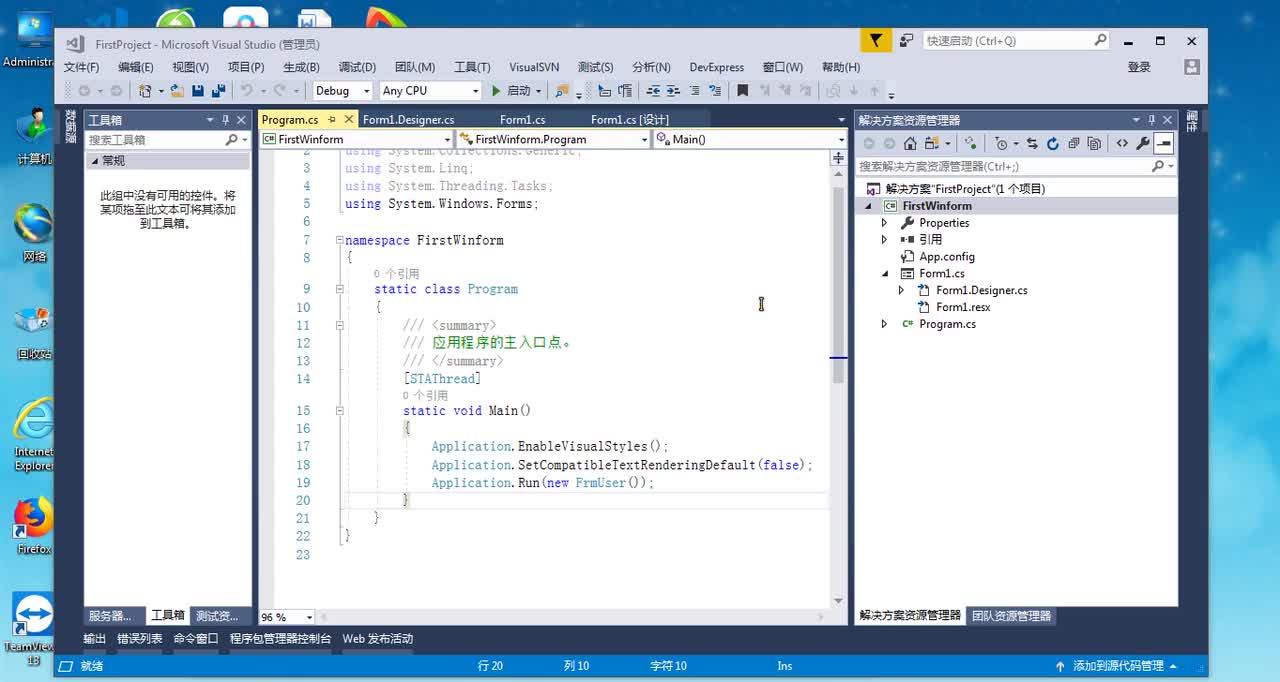Expand the Properties node in Solution Explorer
This screenshot has height=682, width=1280.
884,223
